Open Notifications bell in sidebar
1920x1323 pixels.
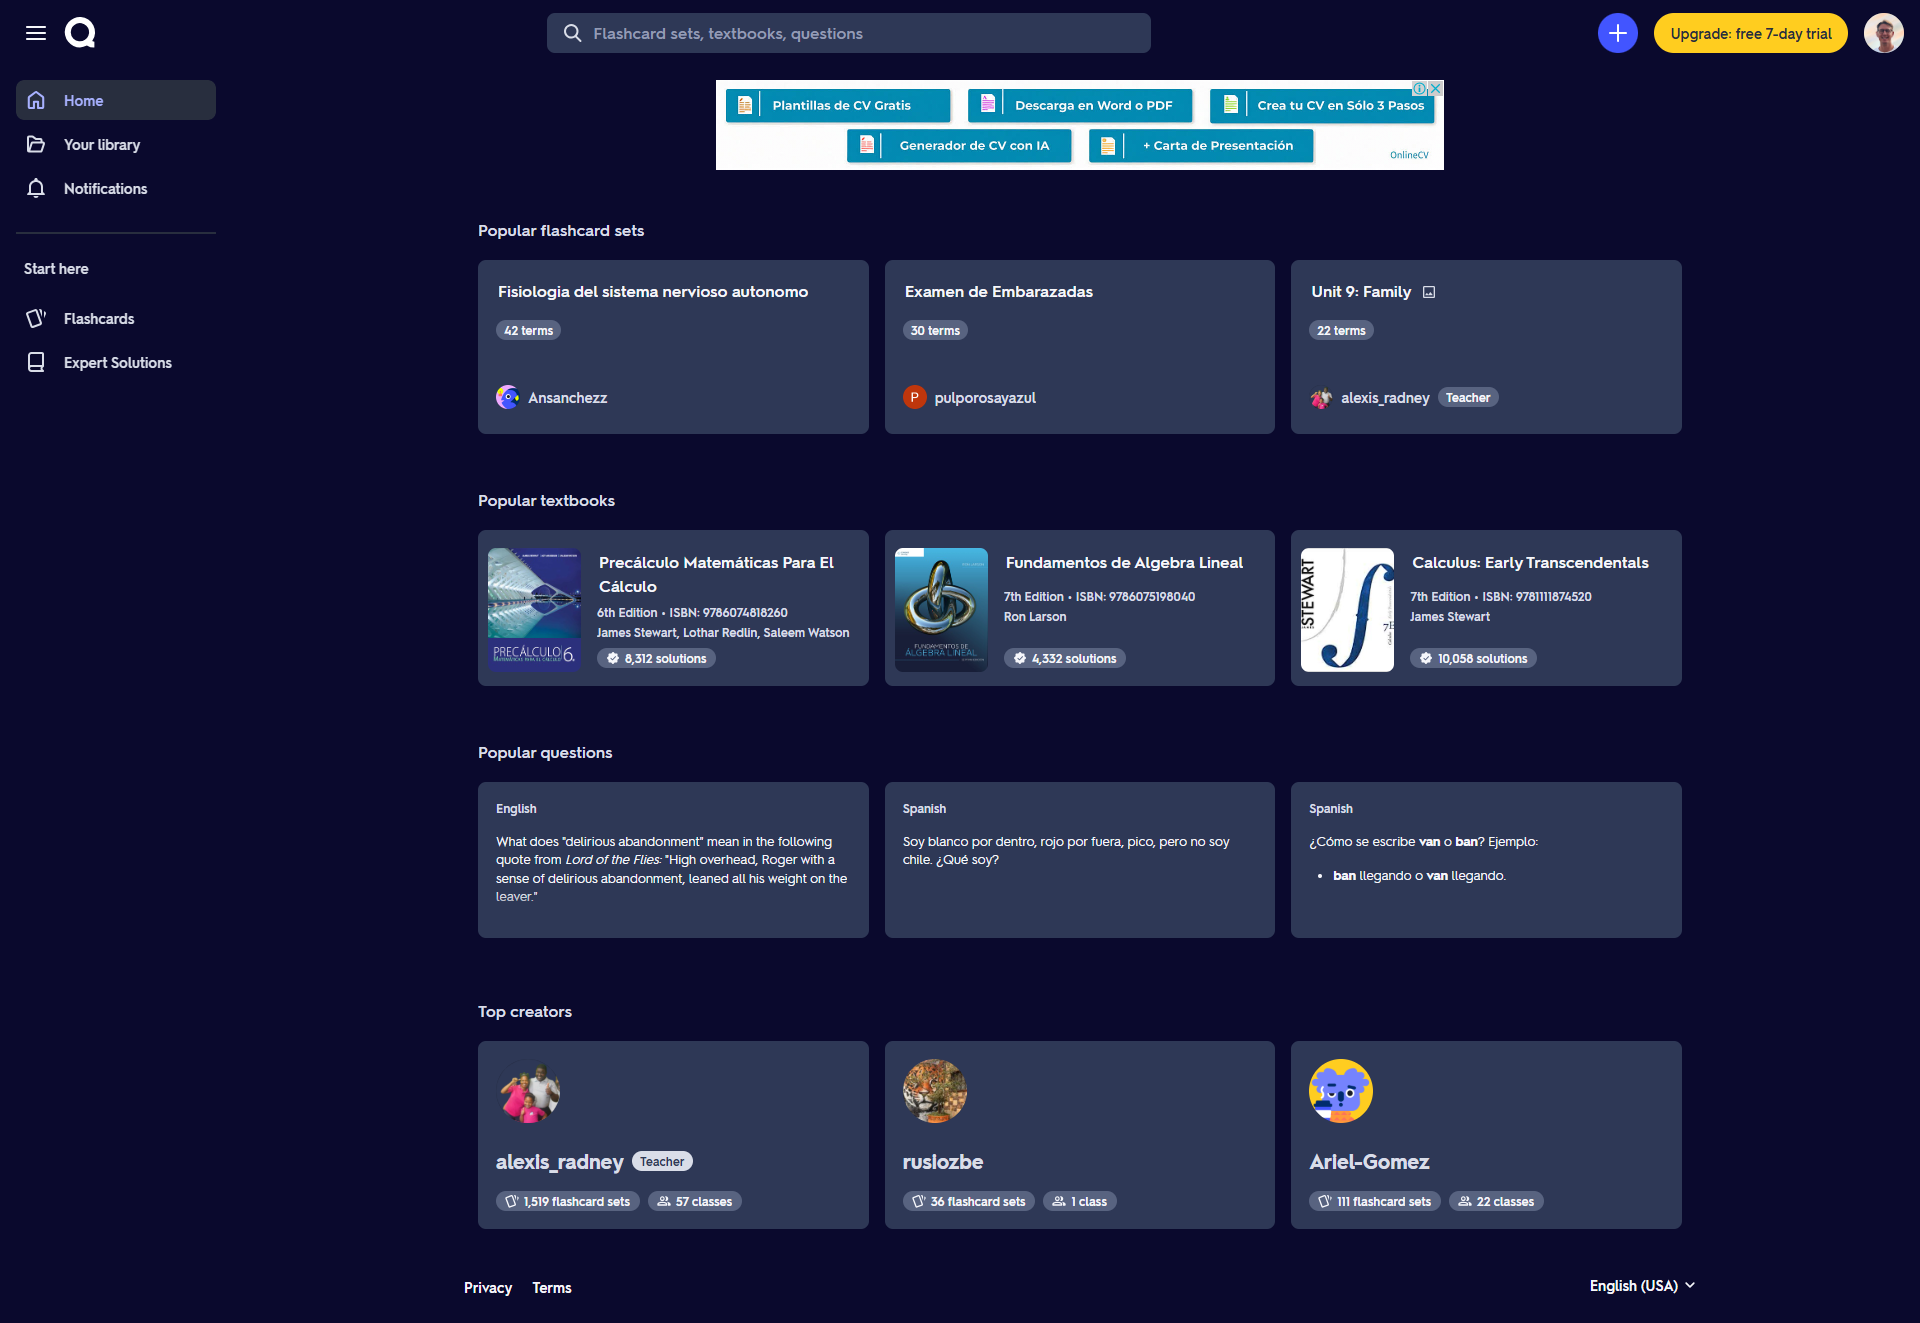pyautogui.click(x=105, y=189)
